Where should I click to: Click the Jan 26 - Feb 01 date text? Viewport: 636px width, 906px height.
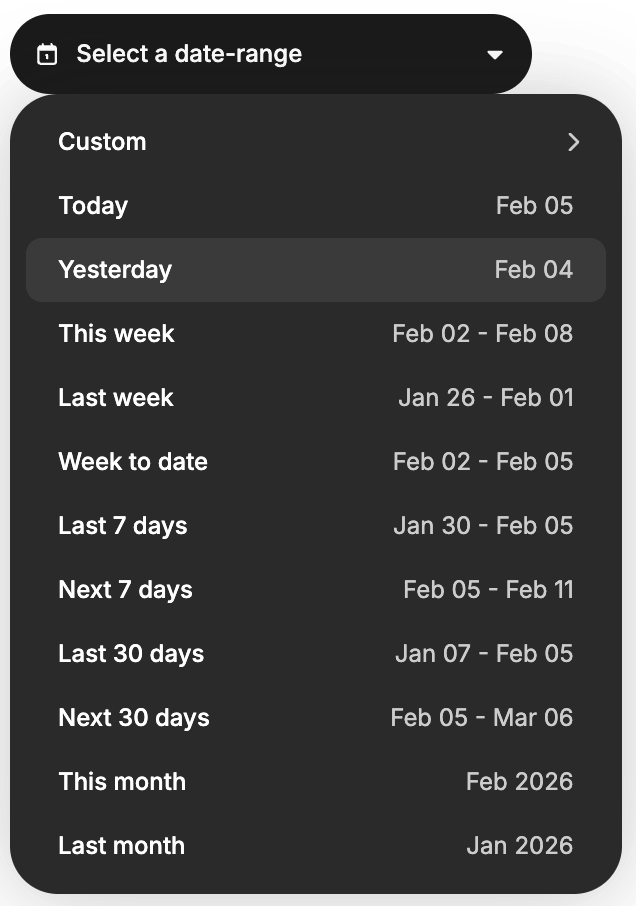486,398
